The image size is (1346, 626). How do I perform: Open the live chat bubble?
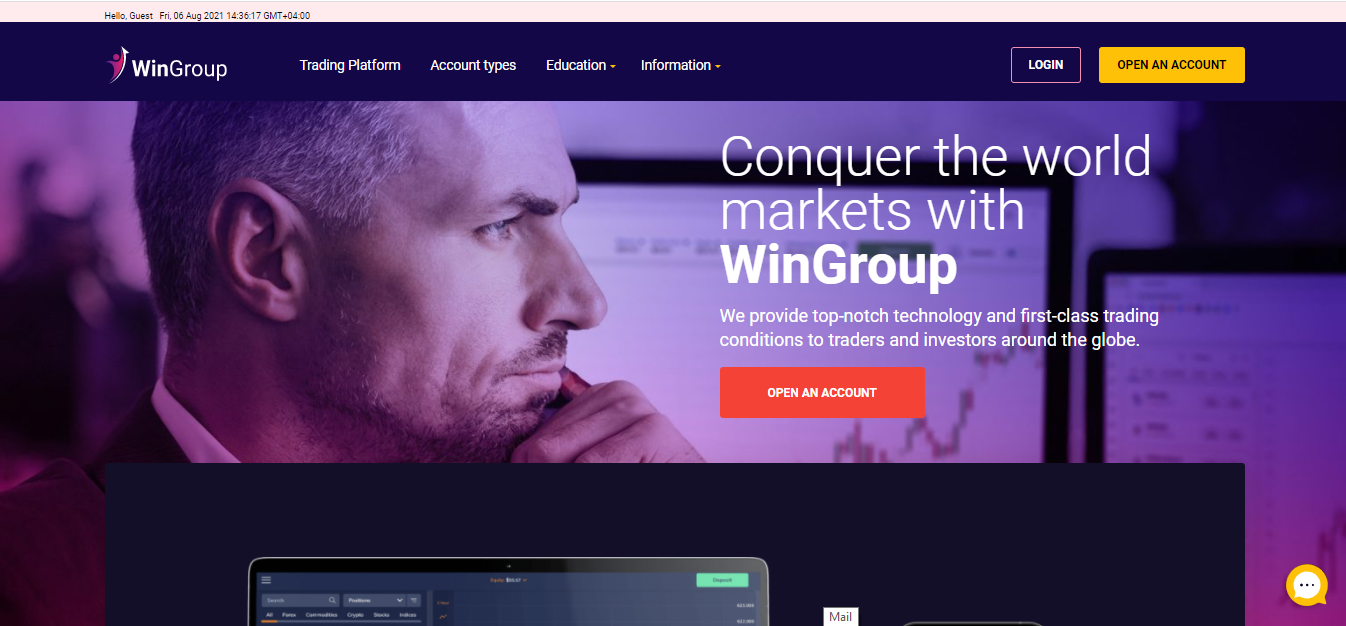point(1306,585)
